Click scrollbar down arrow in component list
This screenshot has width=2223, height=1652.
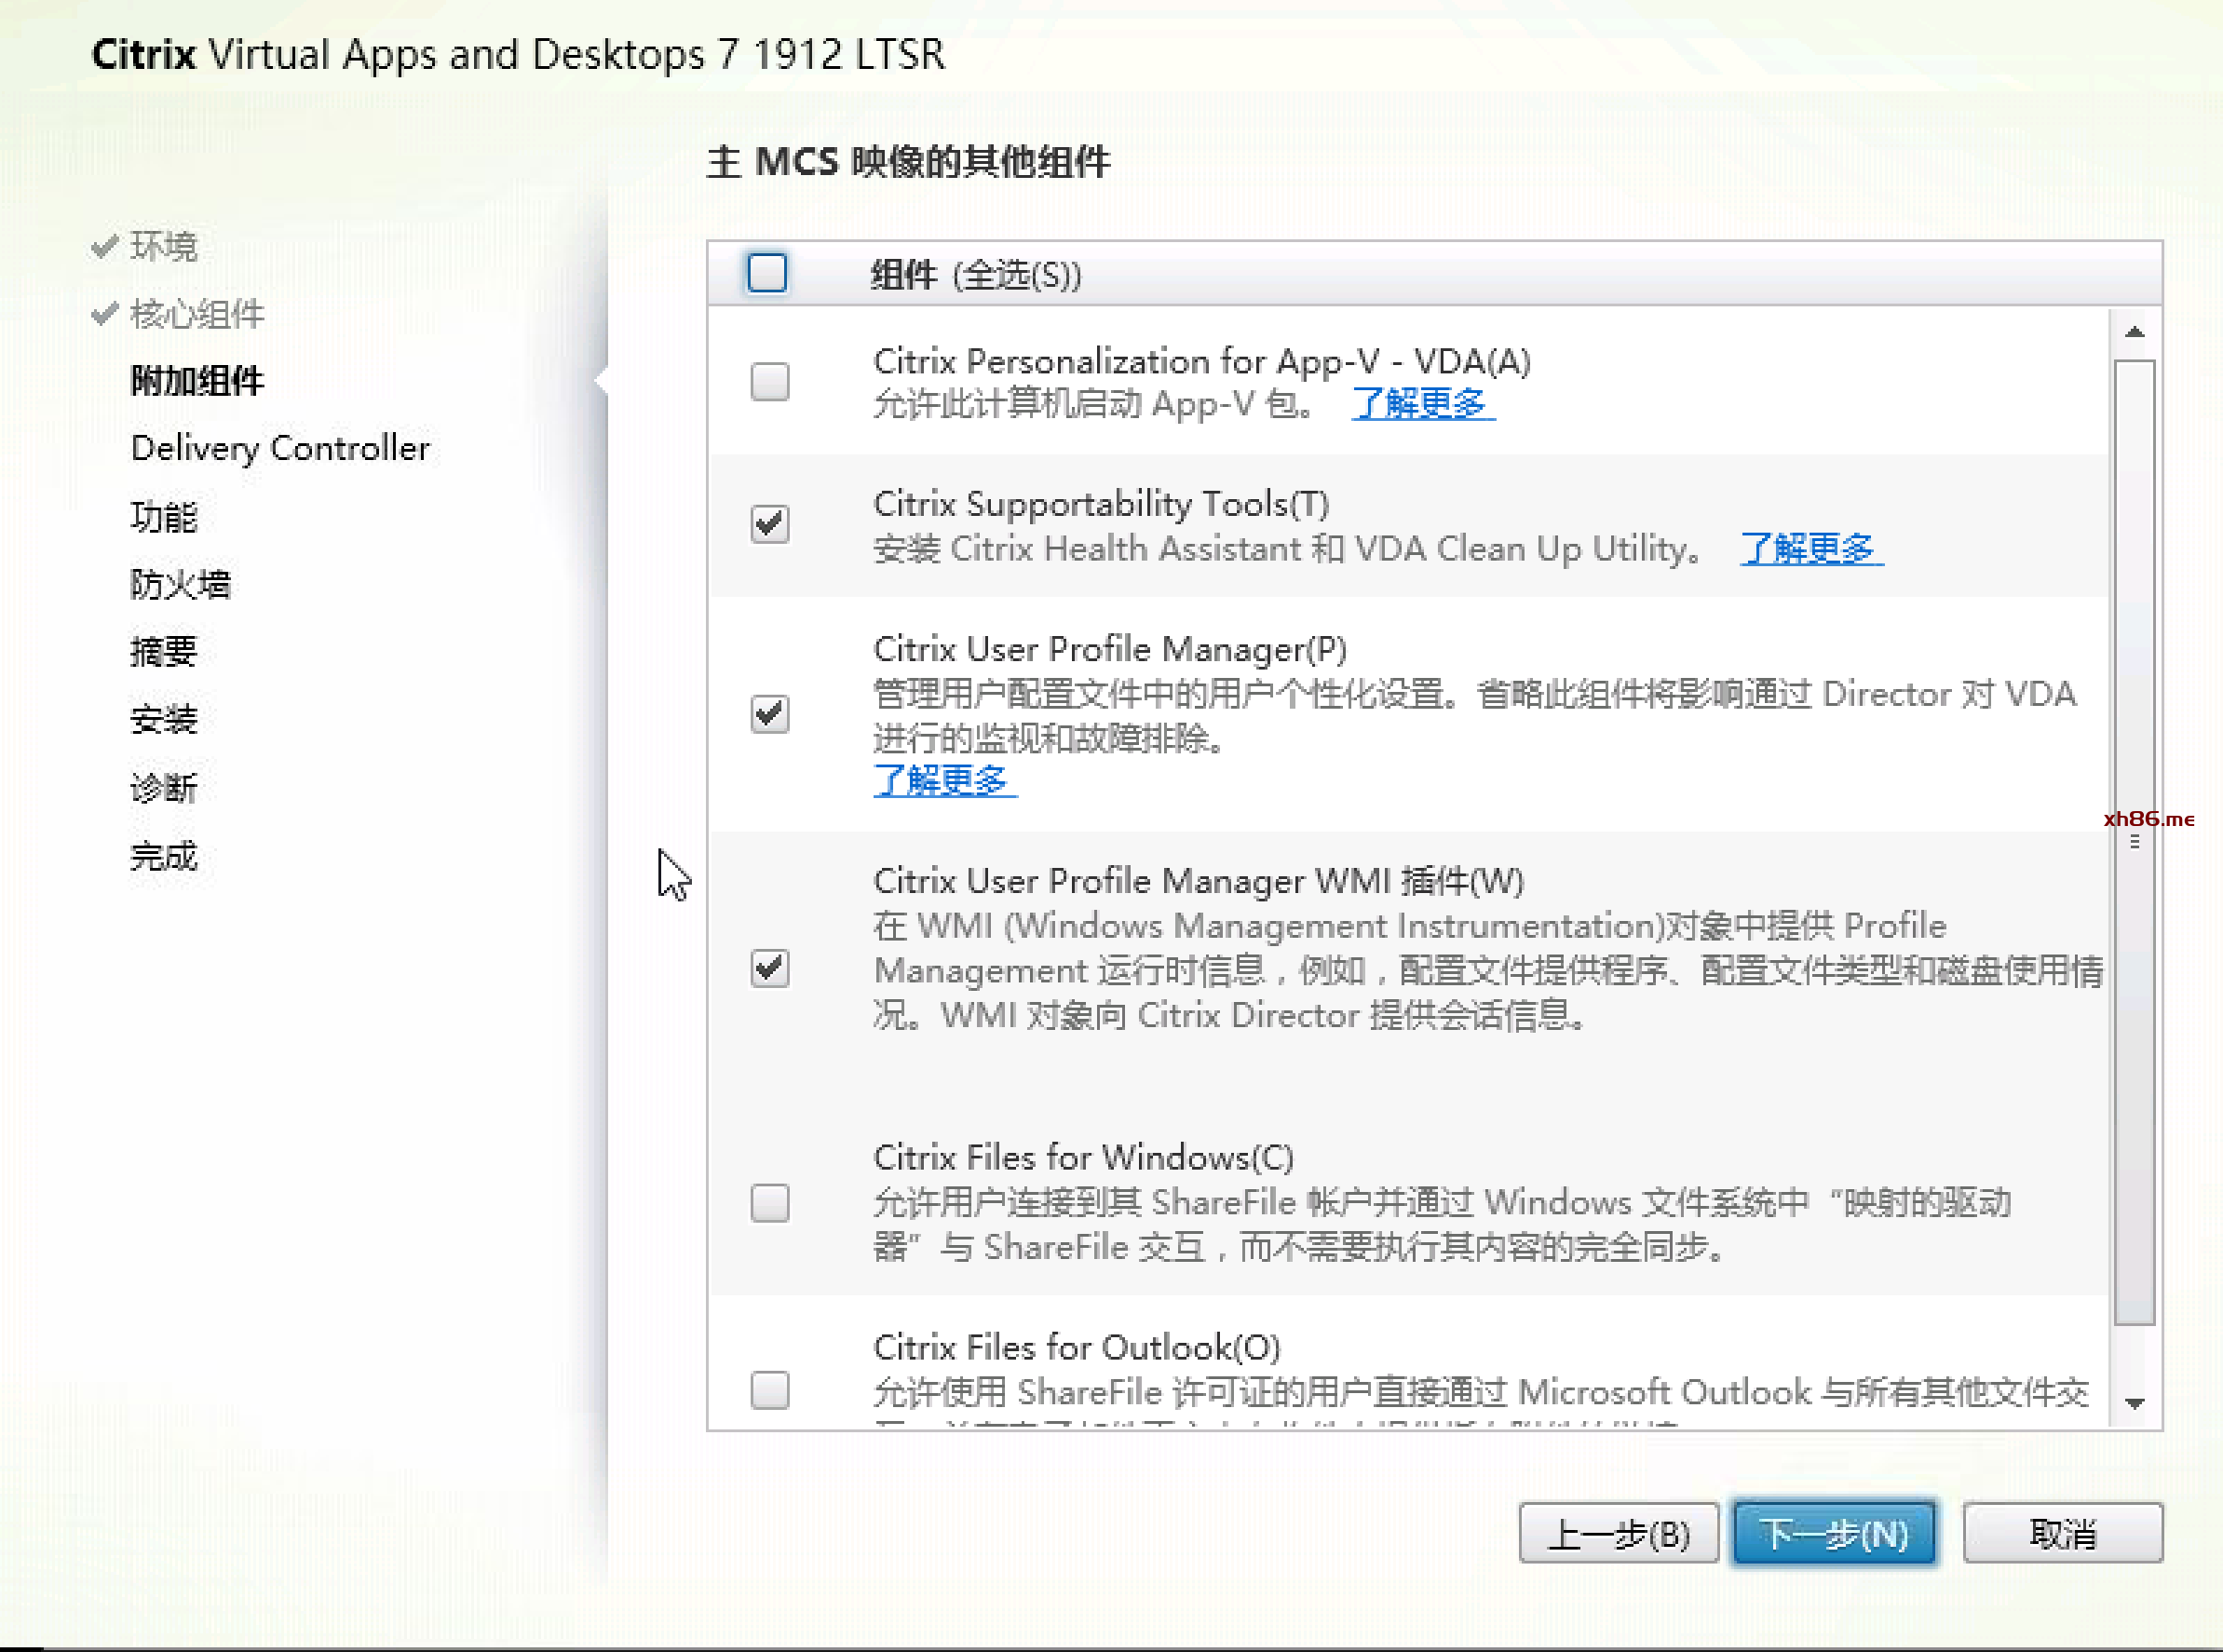tap(2134, 1403)
